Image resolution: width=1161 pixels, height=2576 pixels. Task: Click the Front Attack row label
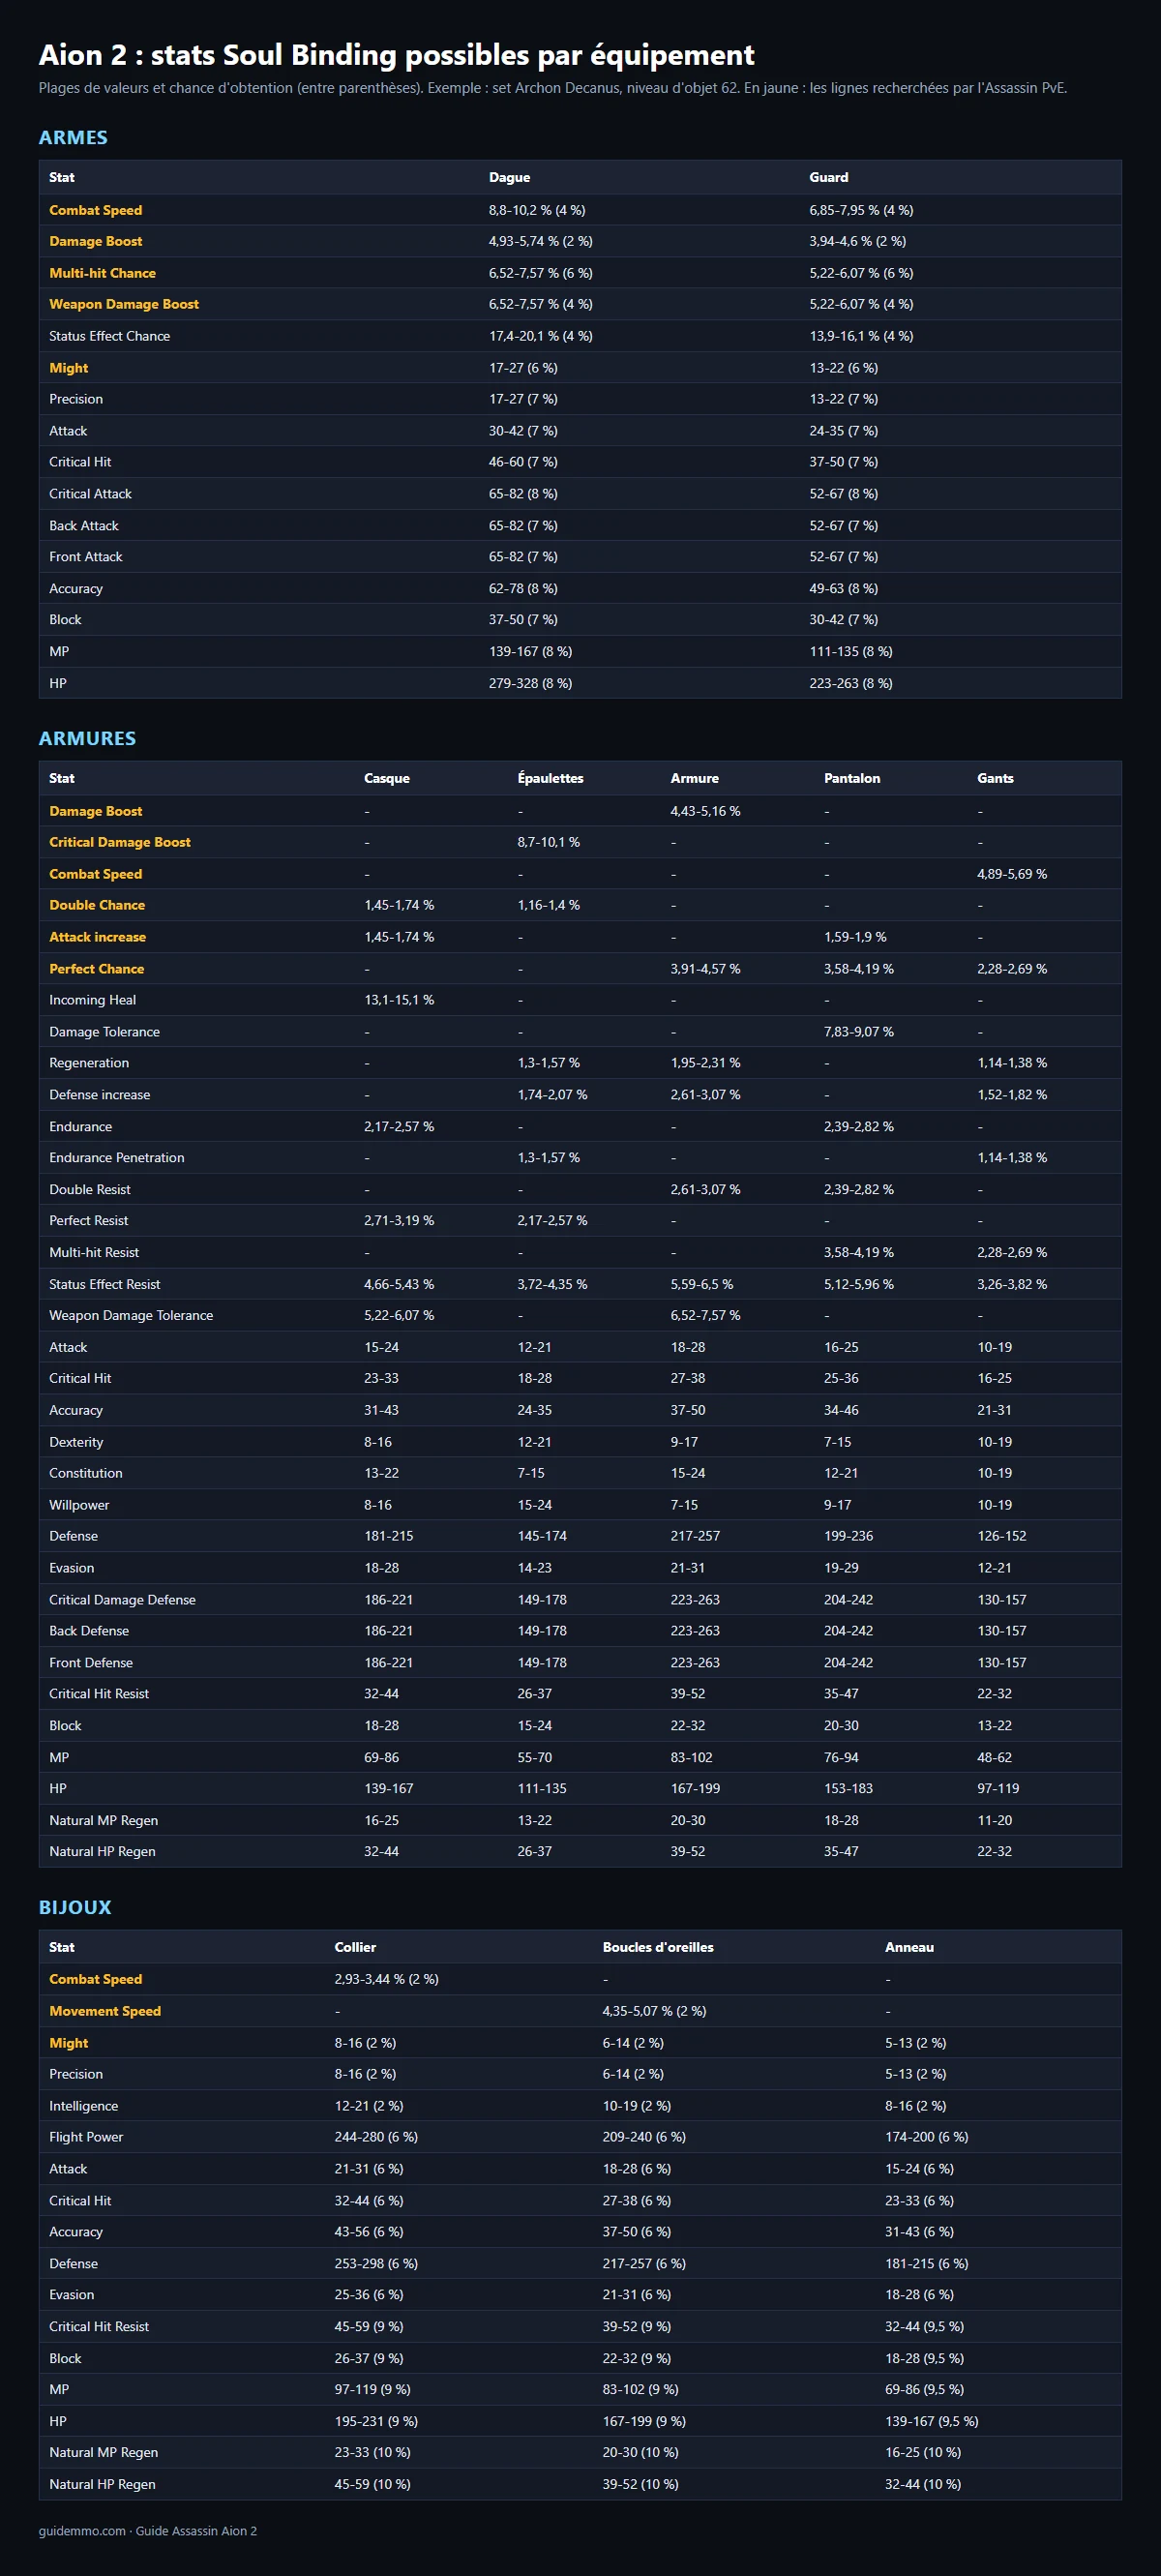pos(86,557)
